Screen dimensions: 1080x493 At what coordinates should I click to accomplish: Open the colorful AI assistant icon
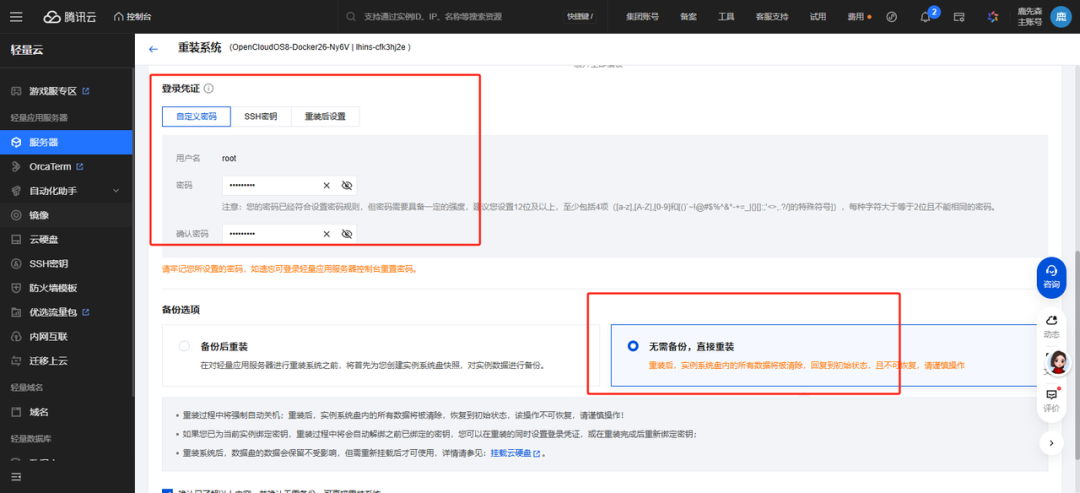pos(993,17)
